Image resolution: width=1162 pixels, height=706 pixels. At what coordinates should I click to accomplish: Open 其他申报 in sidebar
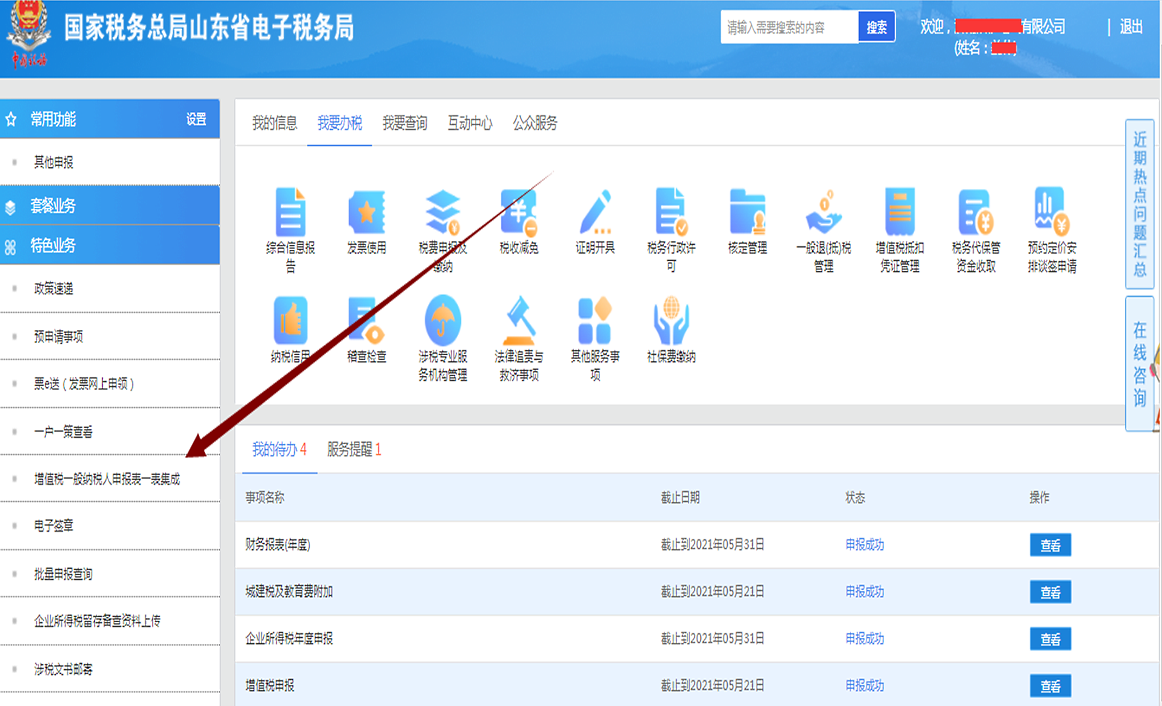click(53, 162)
